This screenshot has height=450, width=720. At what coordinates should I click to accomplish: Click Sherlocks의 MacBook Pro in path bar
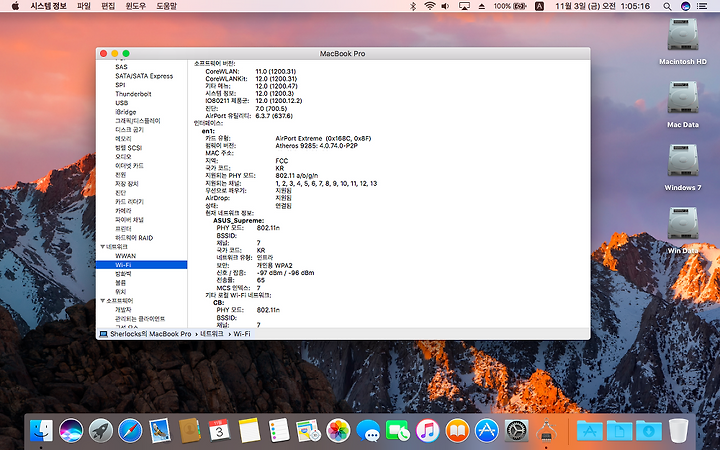point(151,334)
